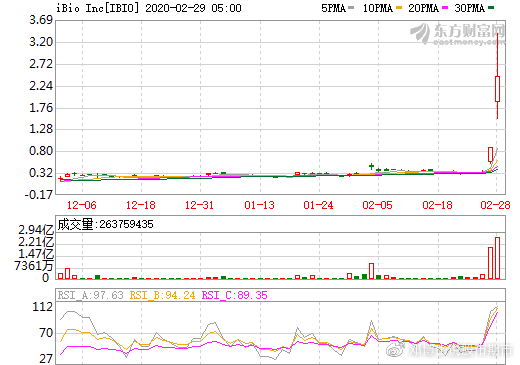Image resolution: width=520 pixels, height=365 pixels.
Task: Click the 112 RSI axis label
Action: [43, 307]
